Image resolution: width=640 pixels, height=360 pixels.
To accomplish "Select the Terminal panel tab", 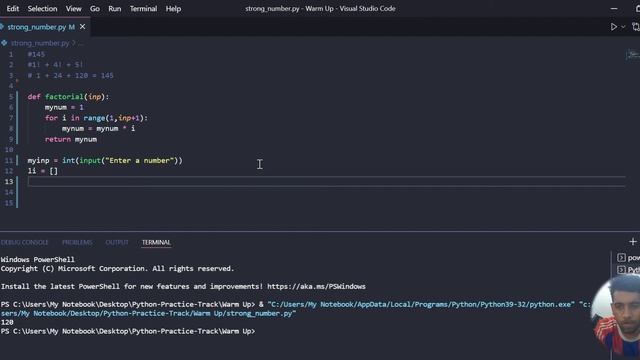I will (x=156, y=242).
